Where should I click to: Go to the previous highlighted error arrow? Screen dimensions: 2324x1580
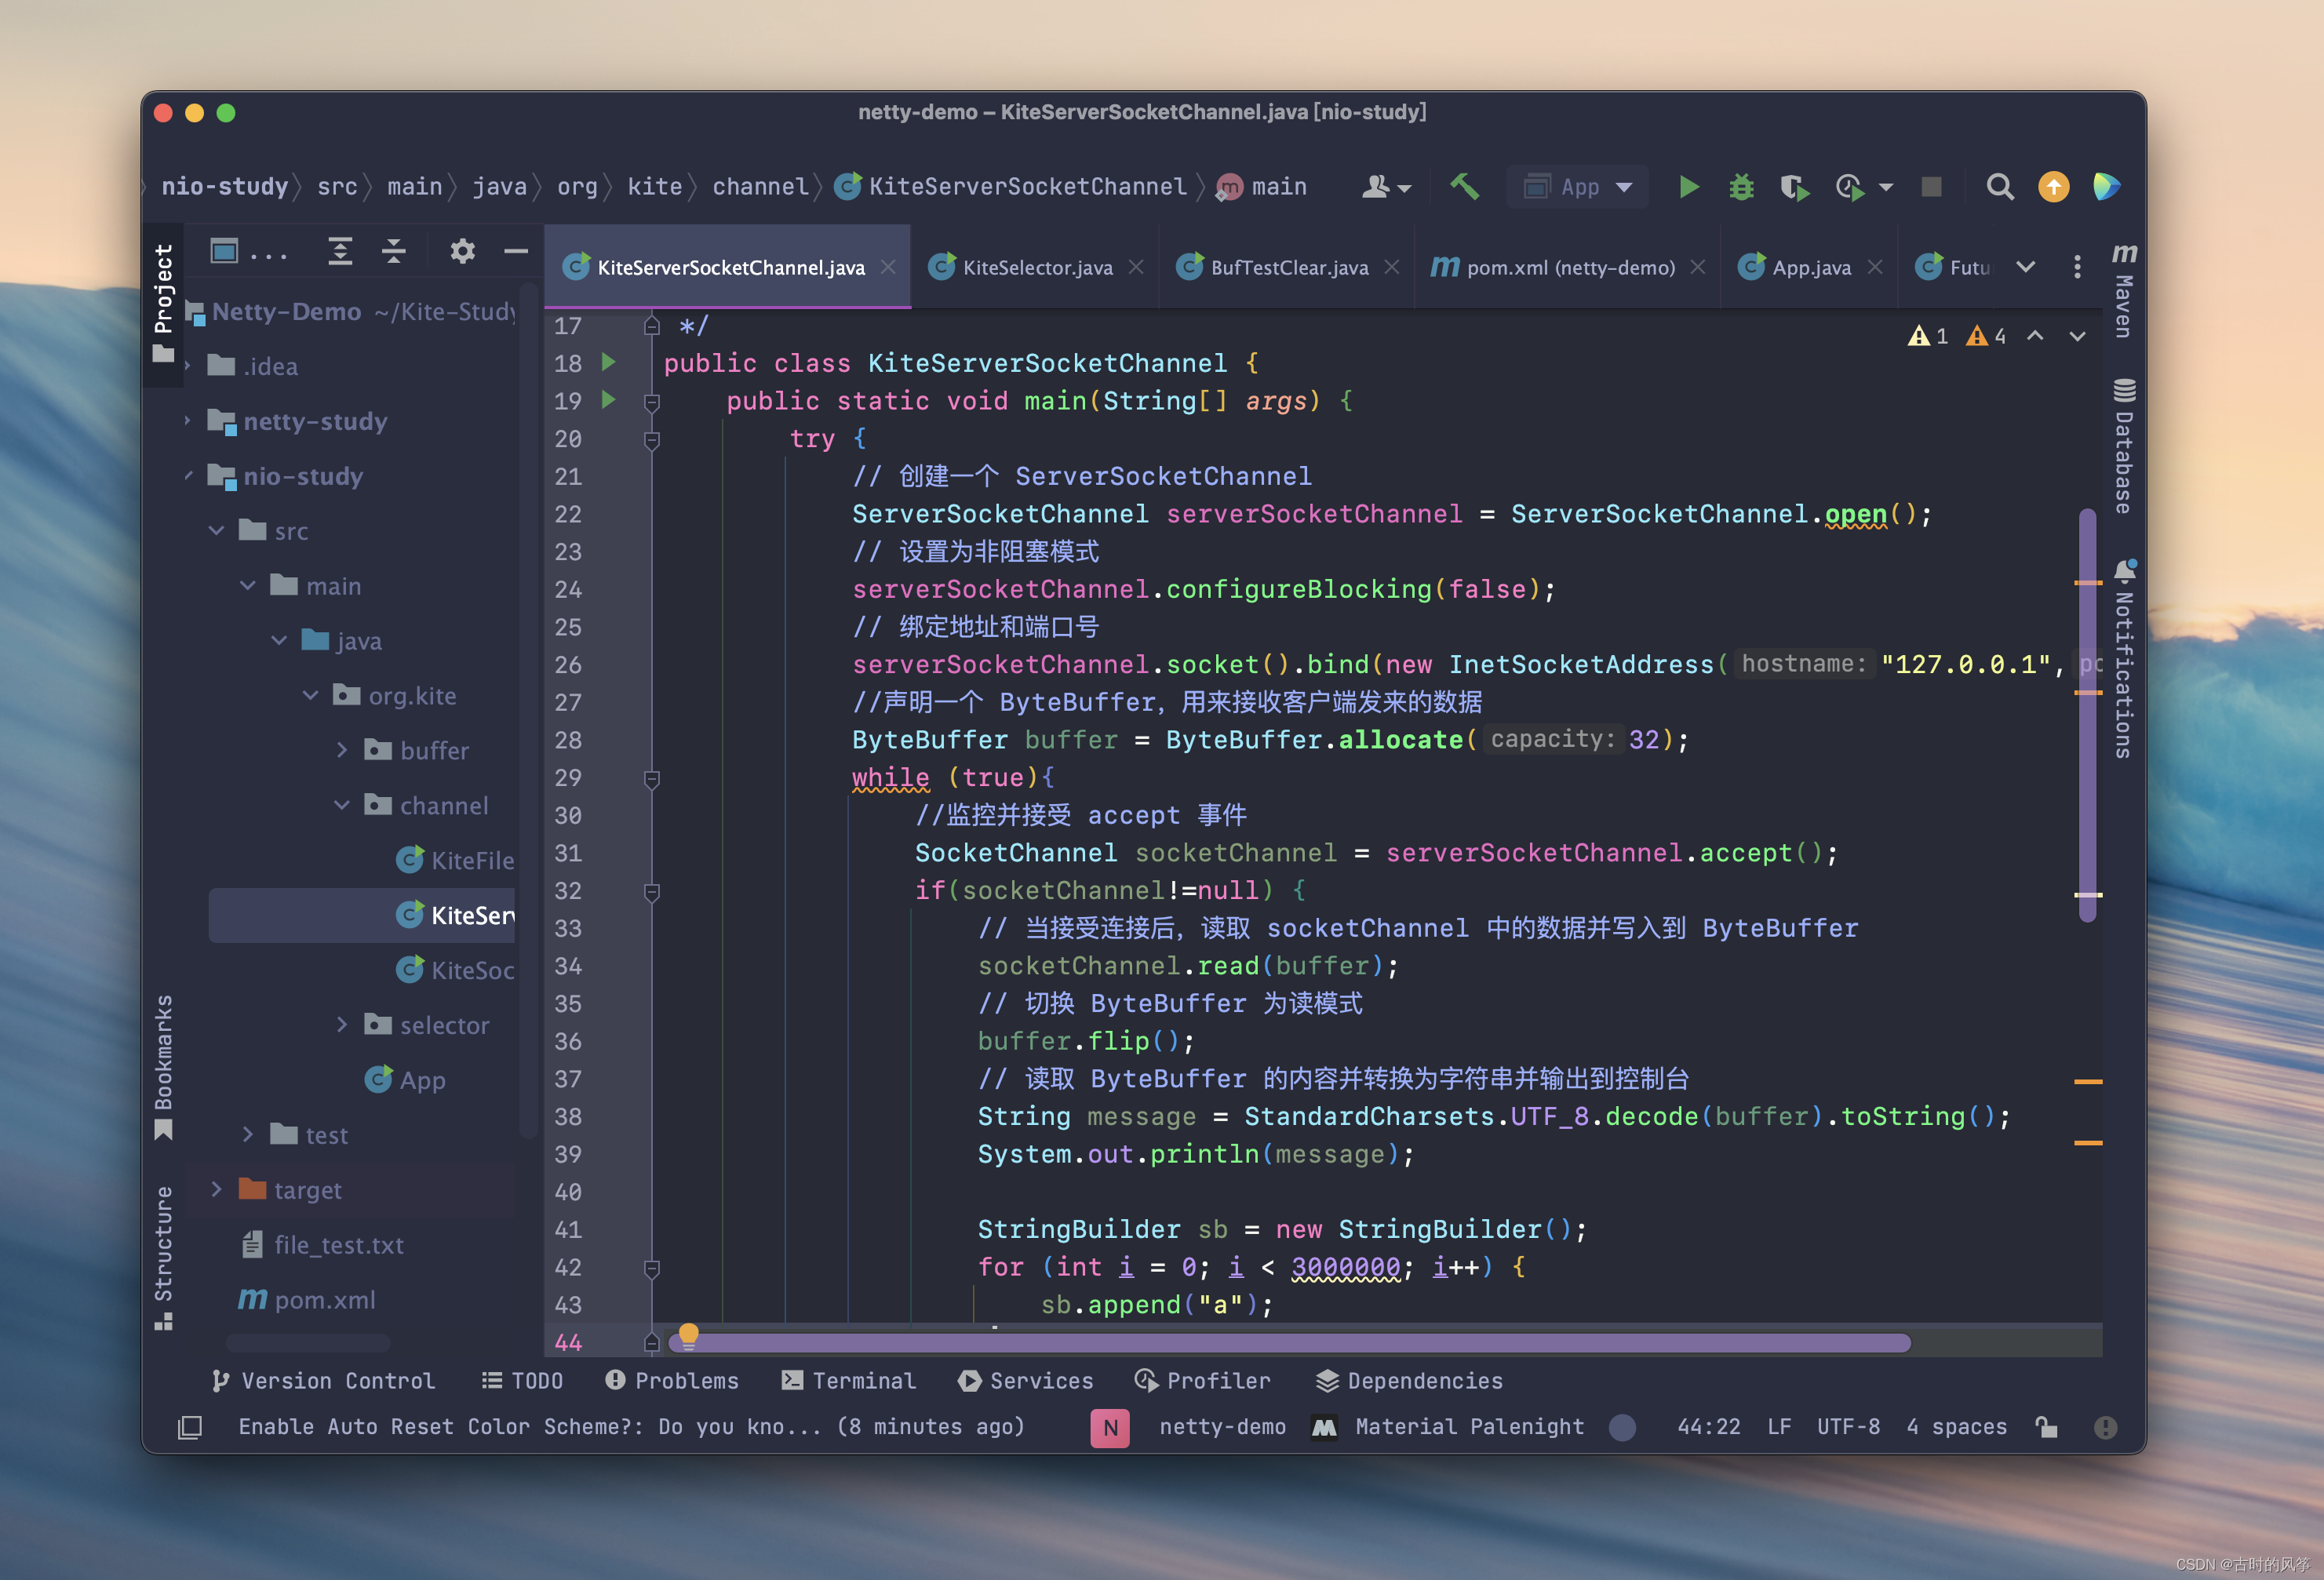click(x=2035, y=336)
